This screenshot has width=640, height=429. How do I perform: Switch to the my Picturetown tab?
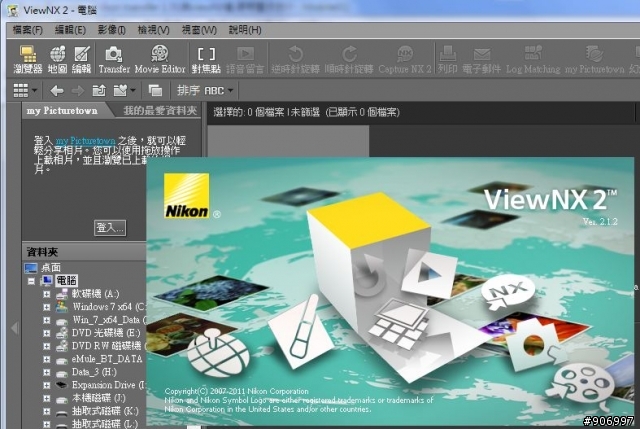click(62, 111)
